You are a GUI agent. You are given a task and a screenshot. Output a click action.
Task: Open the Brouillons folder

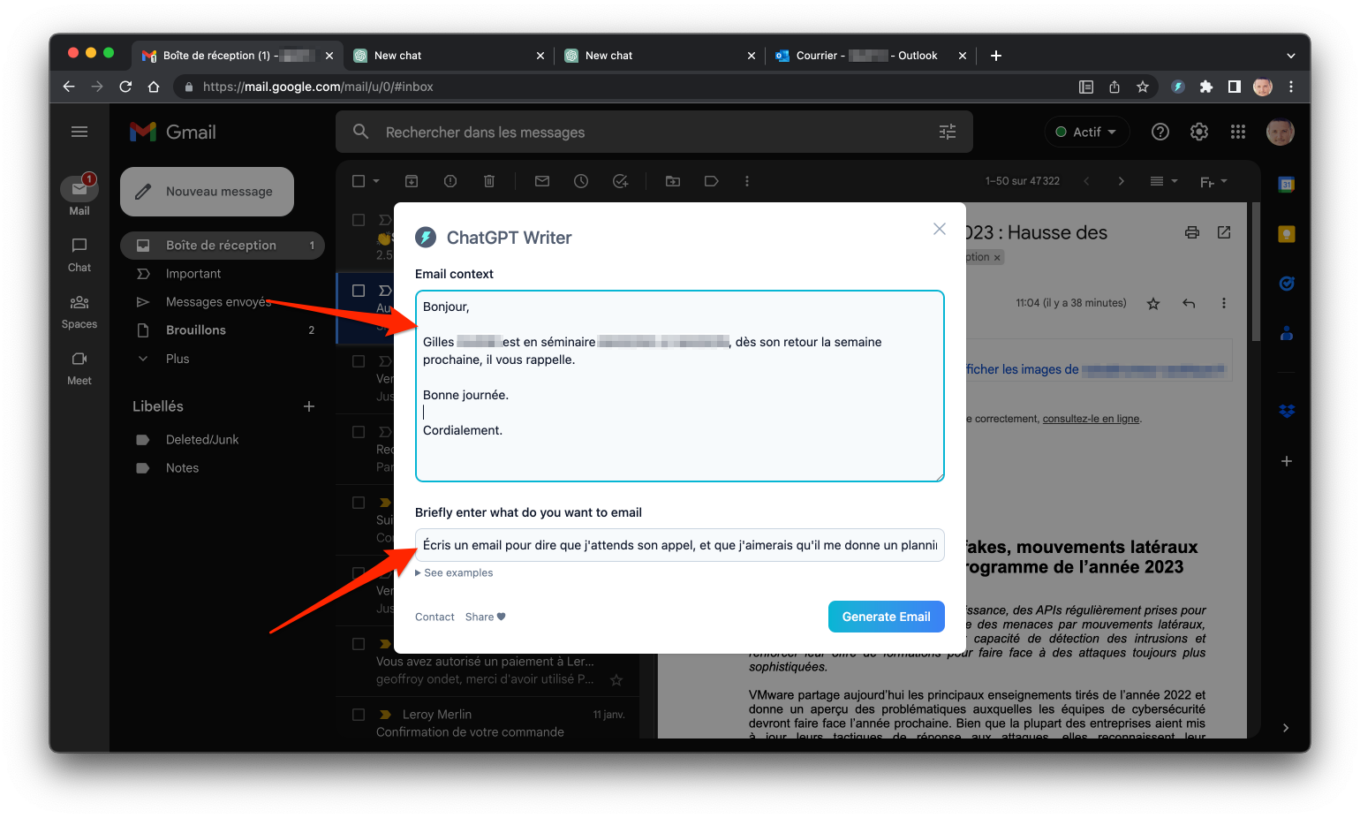[x=196, y=330]
